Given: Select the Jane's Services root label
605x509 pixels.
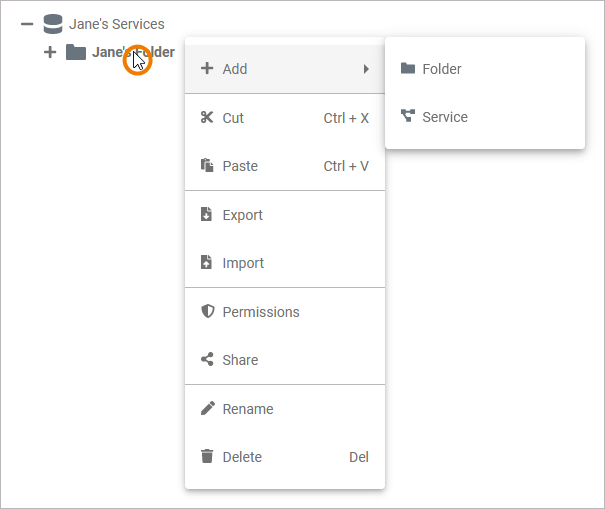Looking at the screenshot, I should coord(117,24).
